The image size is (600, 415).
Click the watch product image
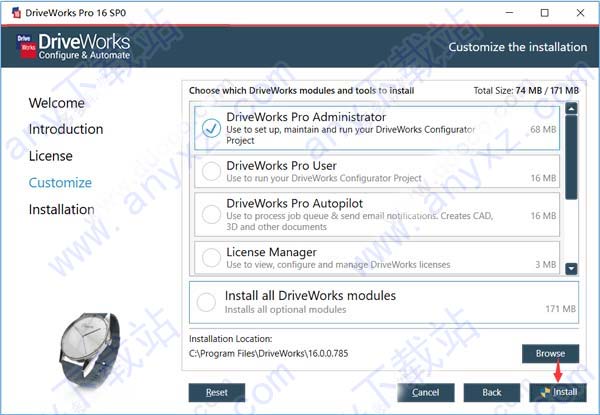[89, 351]
